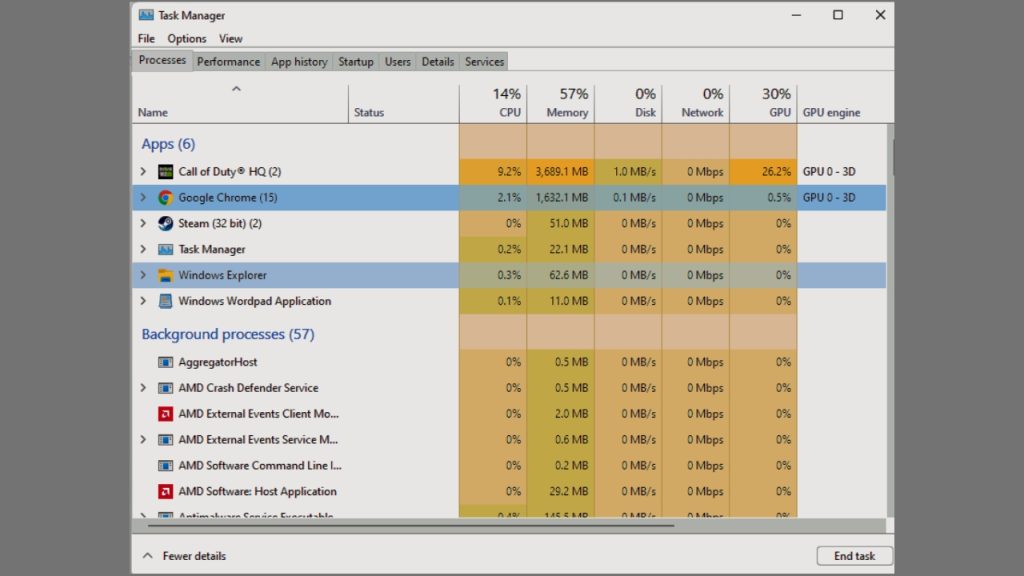Screen dimensions: 1024x576
Task: Select the Steam (32 bit) (2) row name
Action: pyautogui.click(x=220, y=223)
